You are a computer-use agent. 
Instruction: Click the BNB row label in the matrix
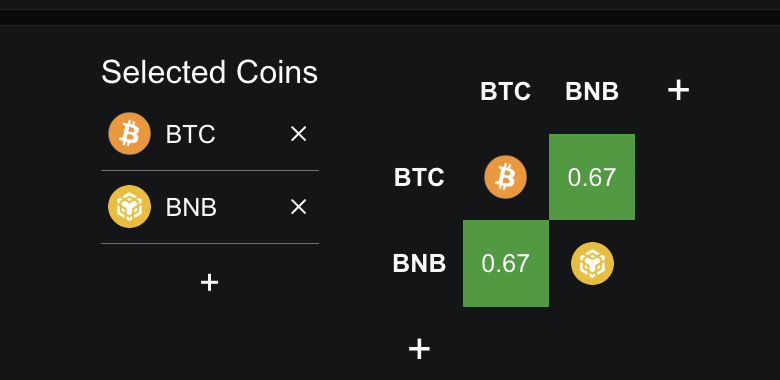point(419,264)
